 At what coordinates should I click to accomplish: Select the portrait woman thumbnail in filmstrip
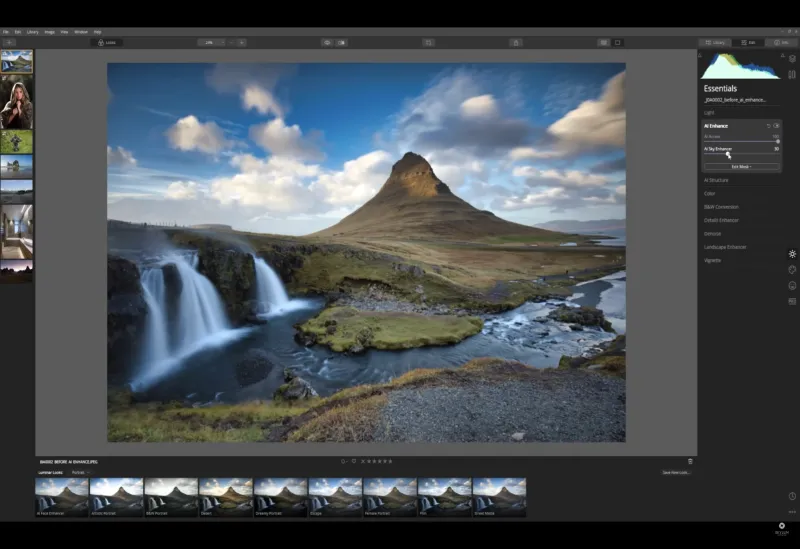[16, 101]
